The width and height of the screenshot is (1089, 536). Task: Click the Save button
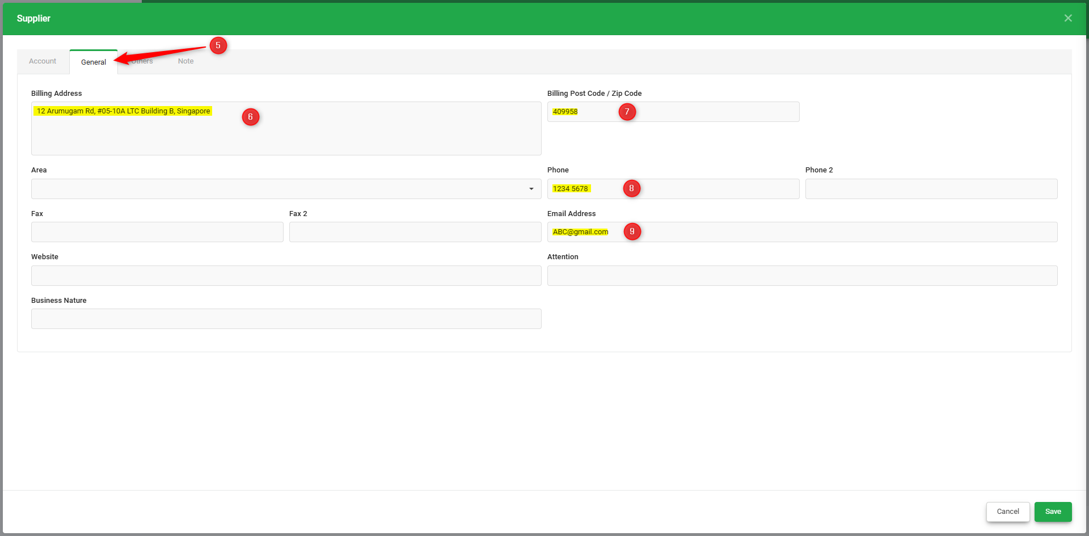point(1053,512)
